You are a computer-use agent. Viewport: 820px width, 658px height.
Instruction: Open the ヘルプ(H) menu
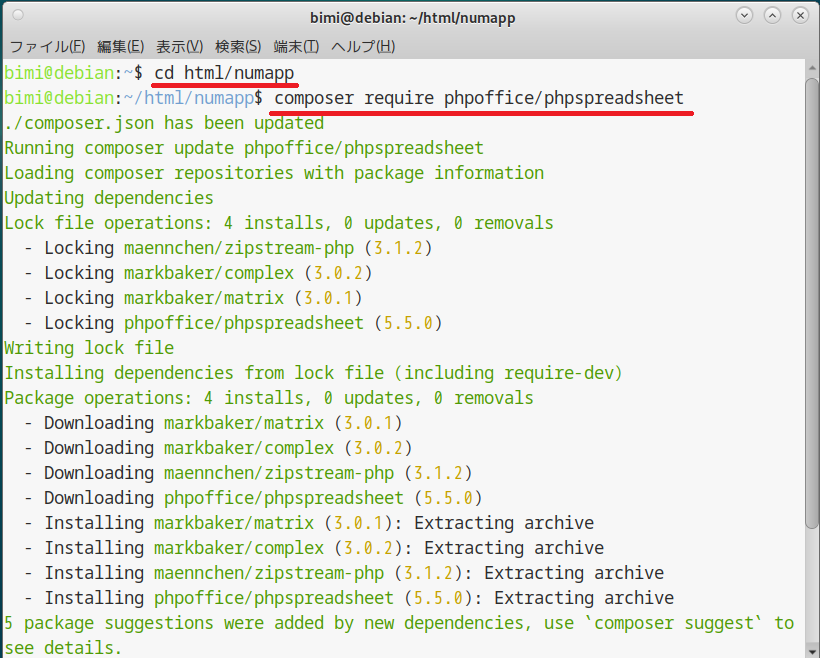(362, 47)
